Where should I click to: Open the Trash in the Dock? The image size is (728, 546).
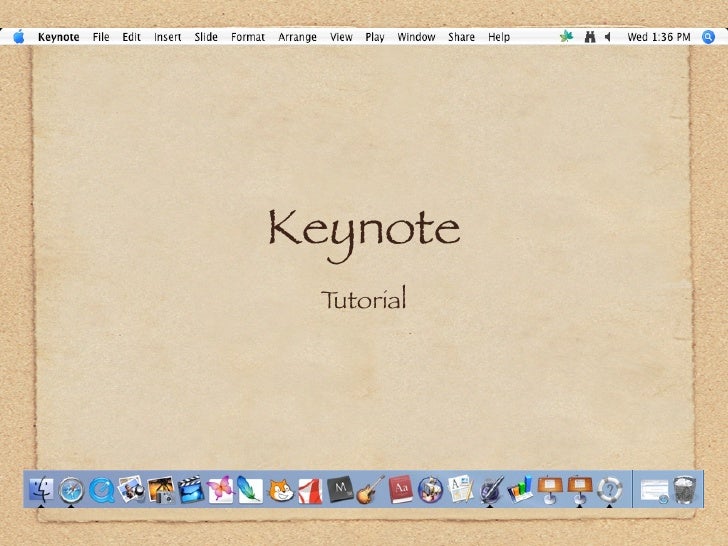pos(685,490)
